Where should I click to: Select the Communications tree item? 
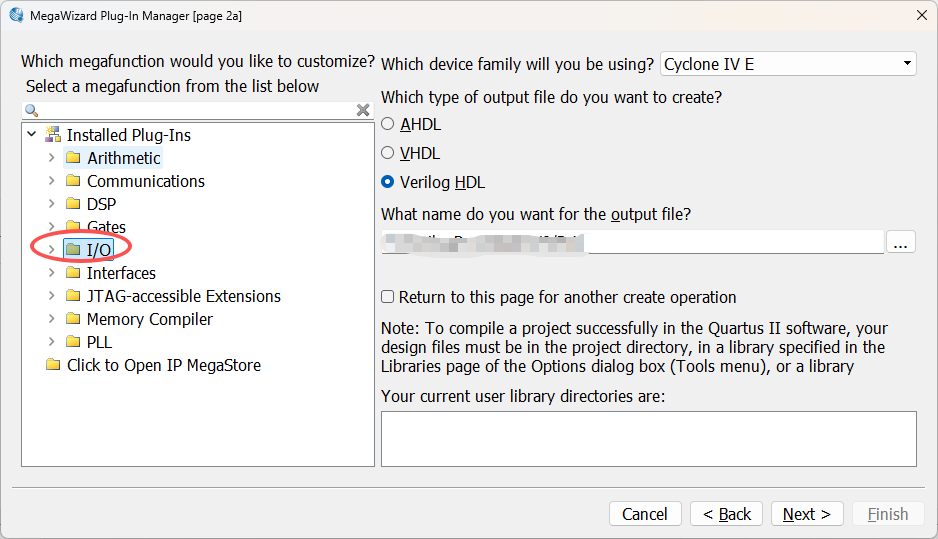[146, 181]
